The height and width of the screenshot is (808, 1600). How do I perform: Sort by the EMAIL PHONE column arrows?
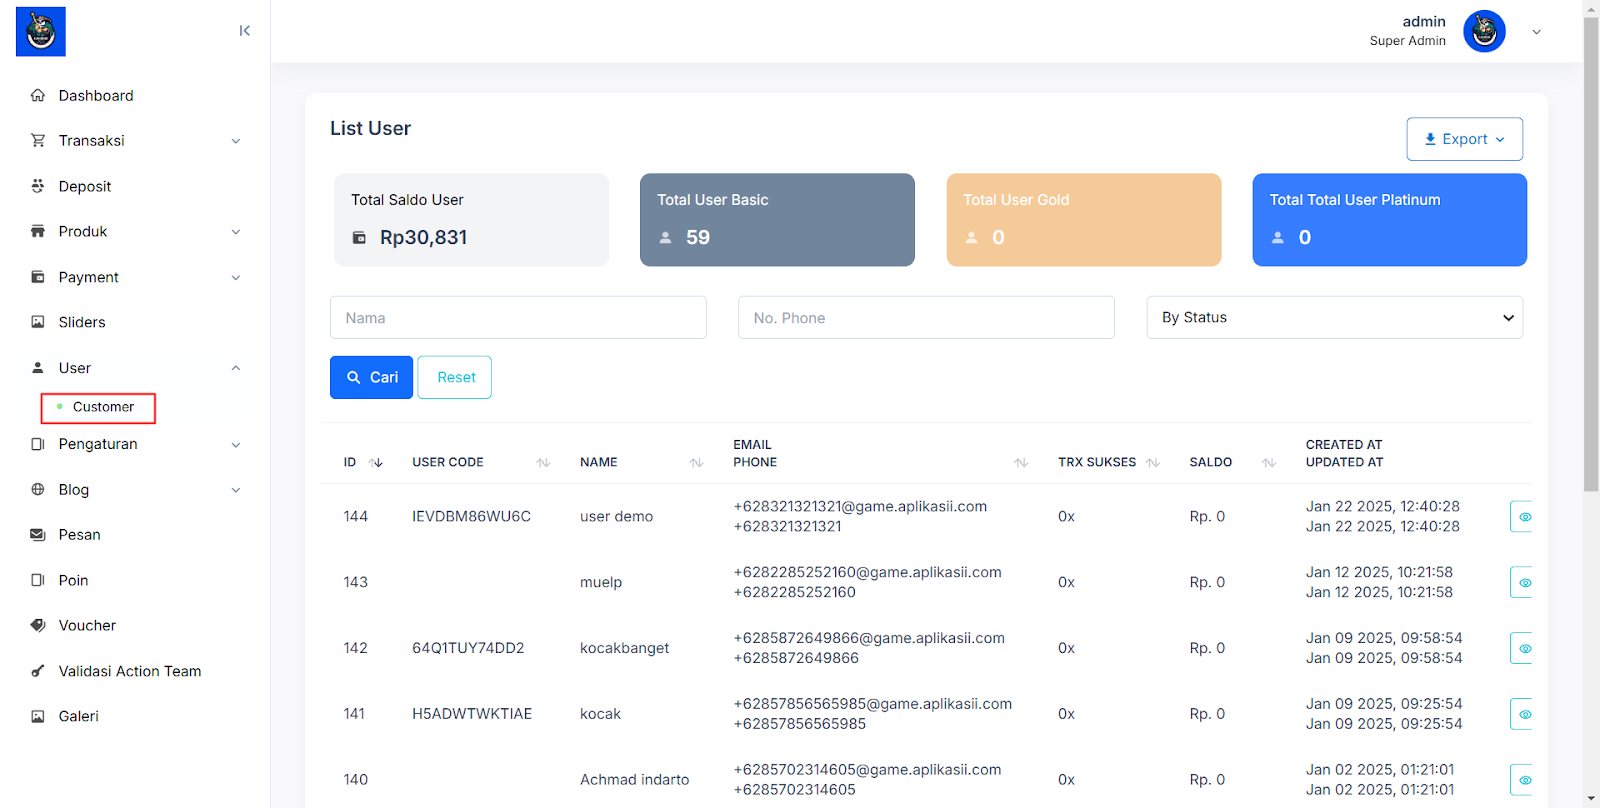[1021, 462]
